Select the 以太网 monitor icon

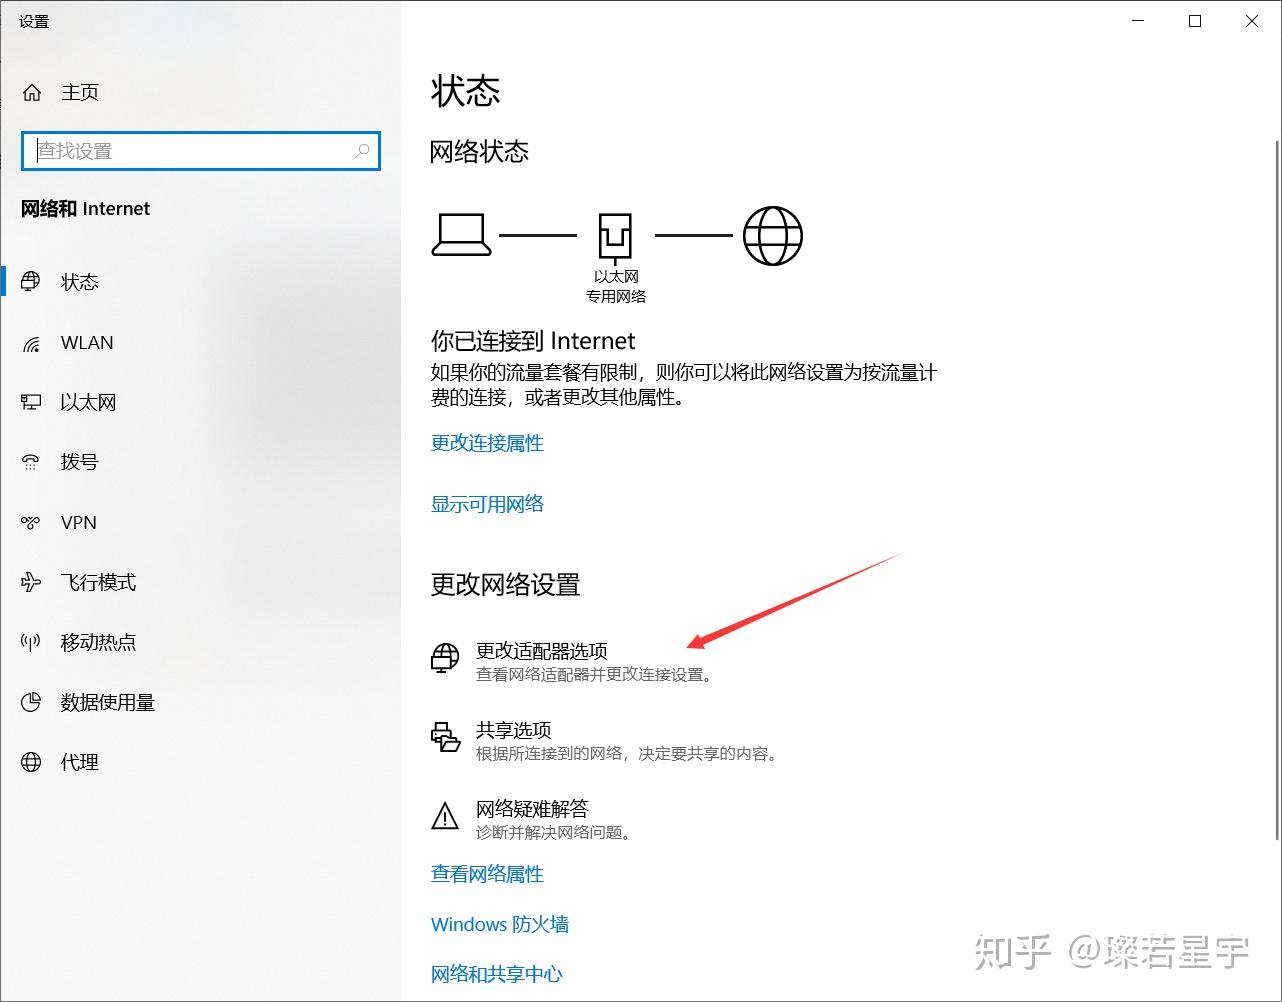pos(31,402)
